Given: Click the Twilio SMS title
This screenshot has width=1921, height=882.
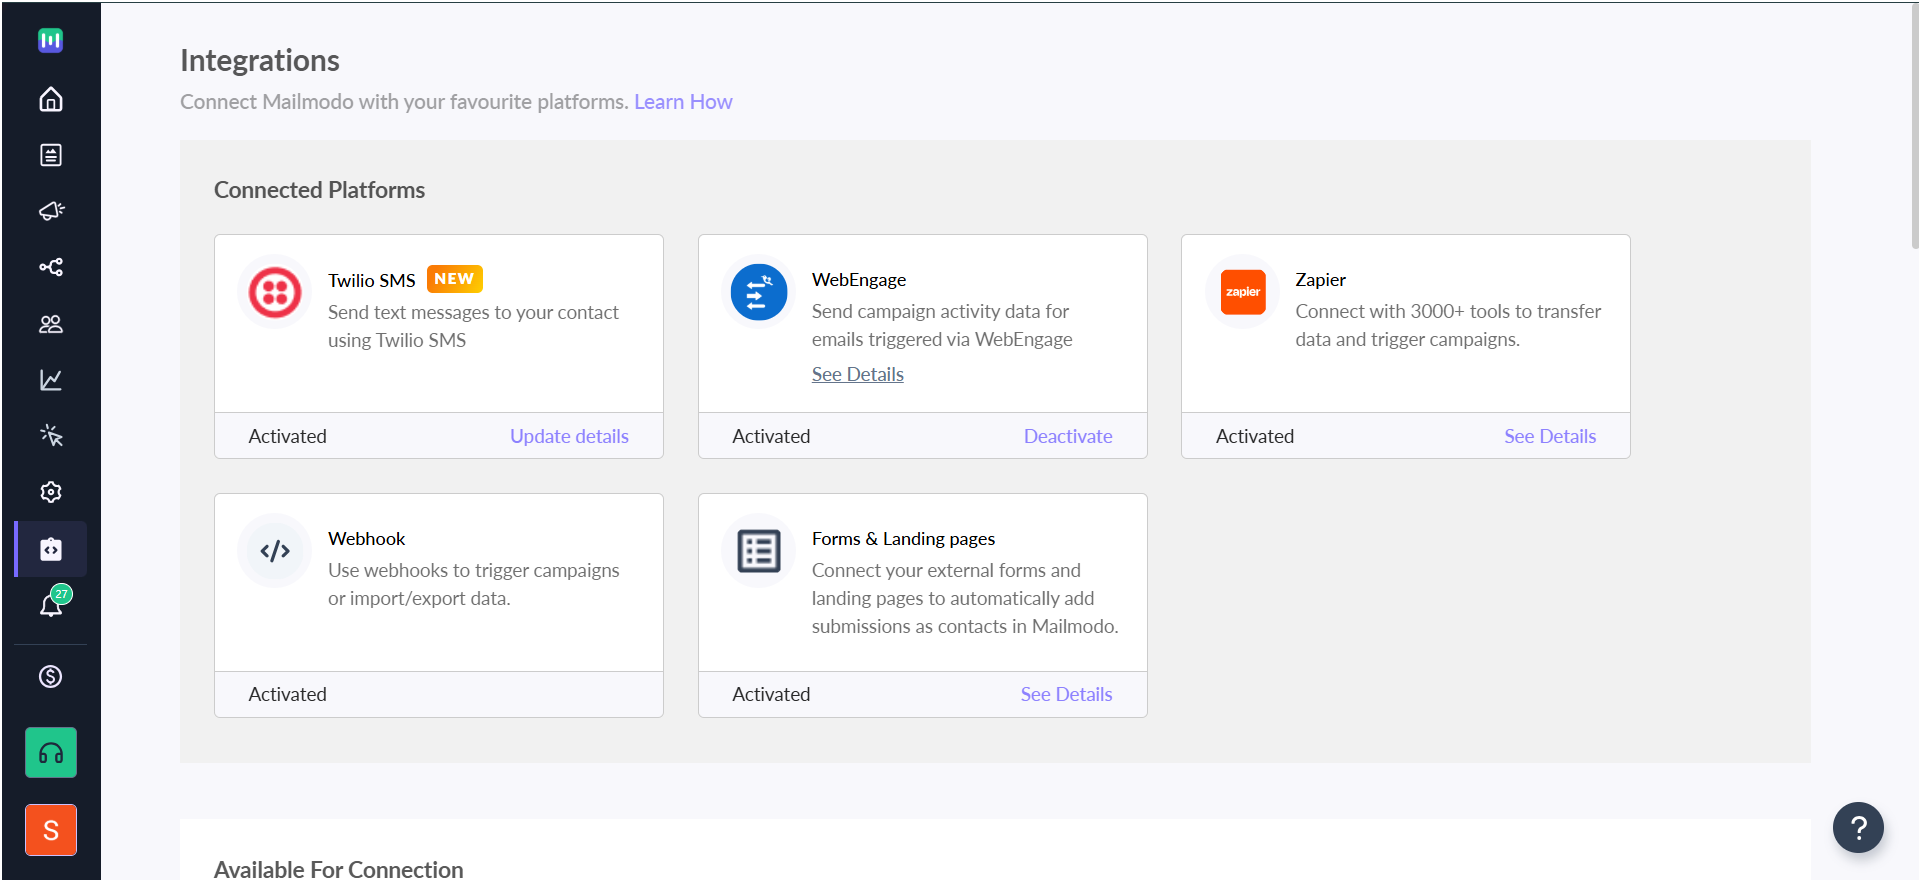Looking at the screenshot, I should tap(372, 280).
